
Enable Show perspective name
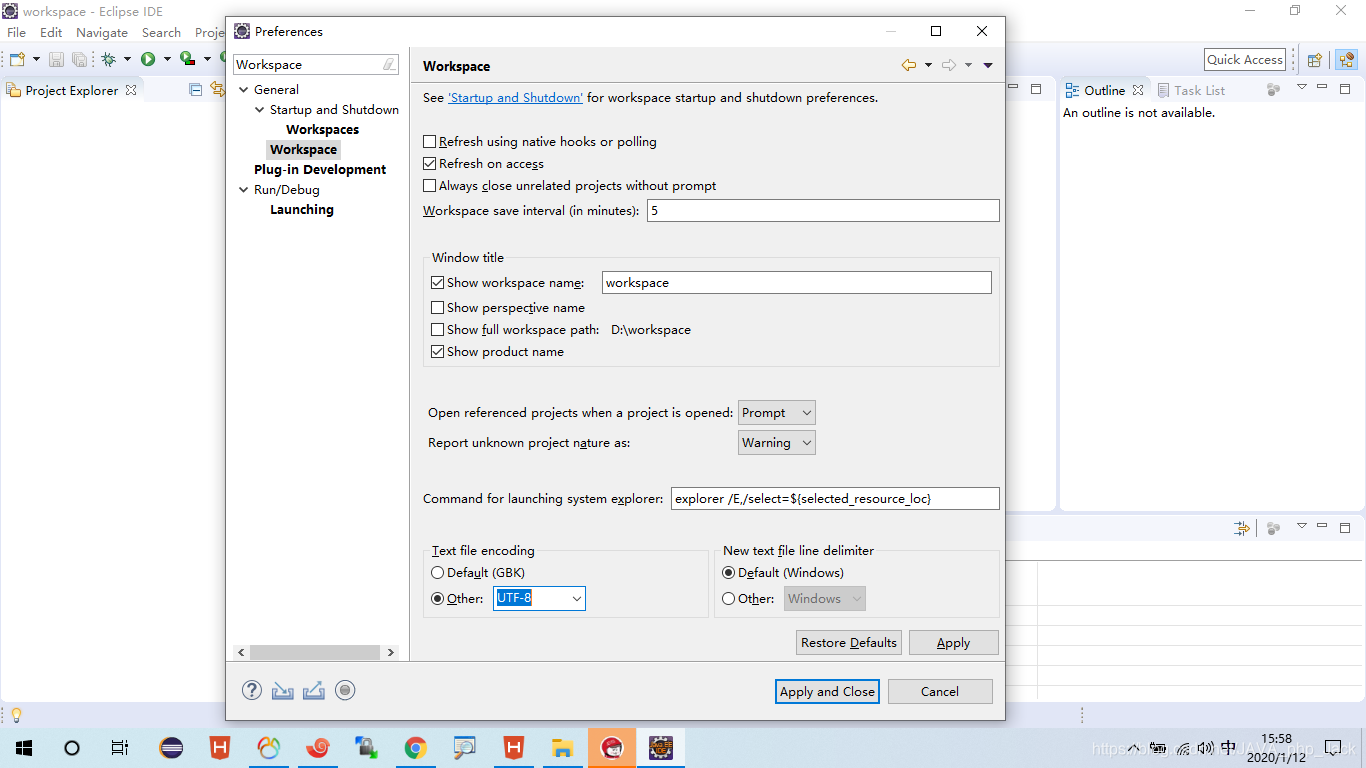click(x=438, y=308)
